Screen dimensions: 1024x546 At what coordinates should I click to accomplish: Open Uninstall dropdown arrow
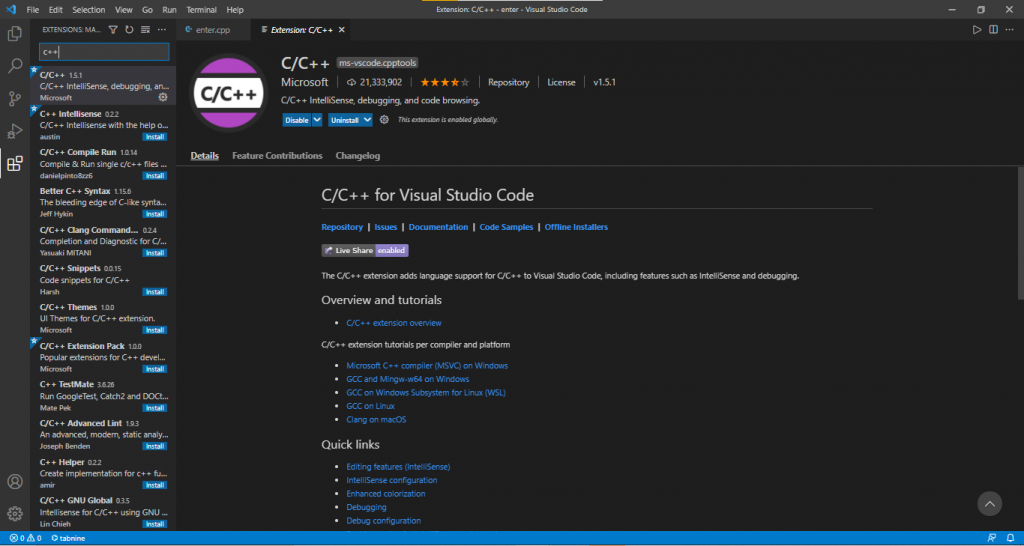367,120
